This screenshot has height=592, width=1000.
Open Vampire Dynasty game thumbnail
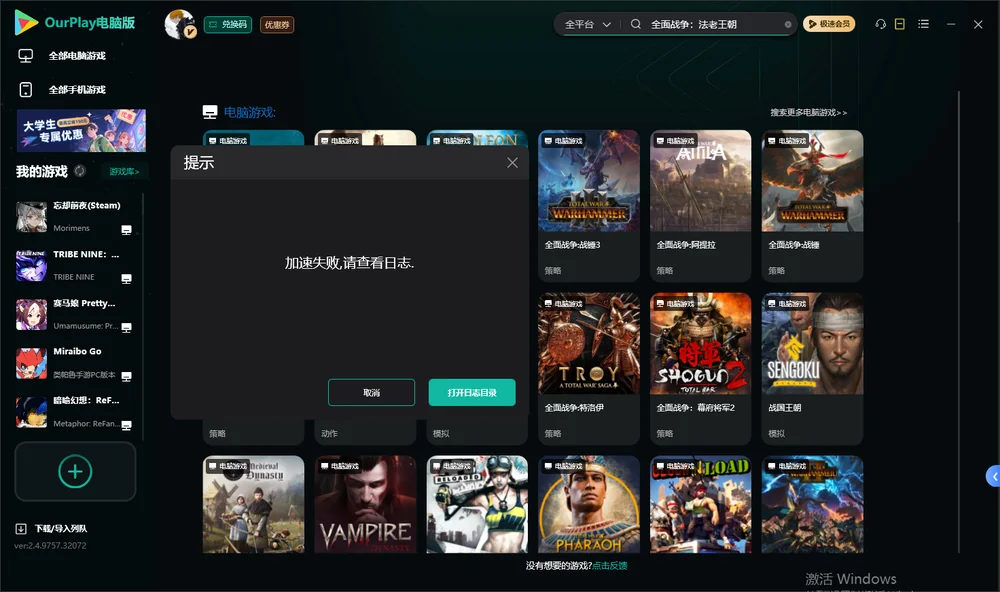[x=365, y=504]
